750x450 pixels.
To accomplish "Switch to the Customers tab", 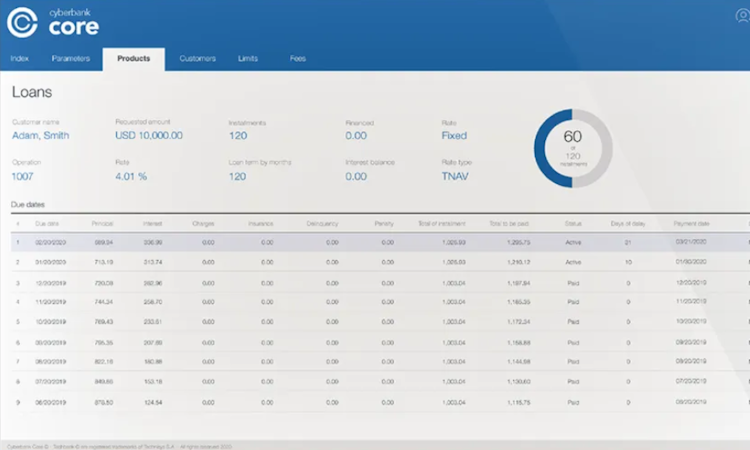I will 198,58.
